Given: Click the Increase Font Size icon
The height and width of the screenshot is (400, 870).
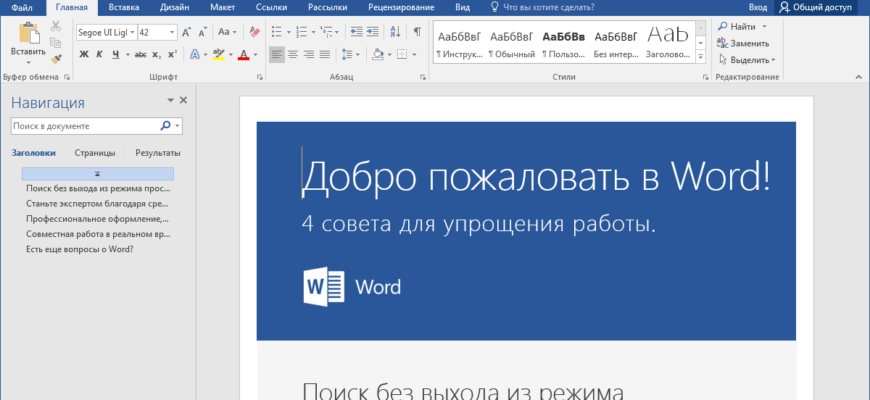Looking at the screenshot, I should click(188, 32).
